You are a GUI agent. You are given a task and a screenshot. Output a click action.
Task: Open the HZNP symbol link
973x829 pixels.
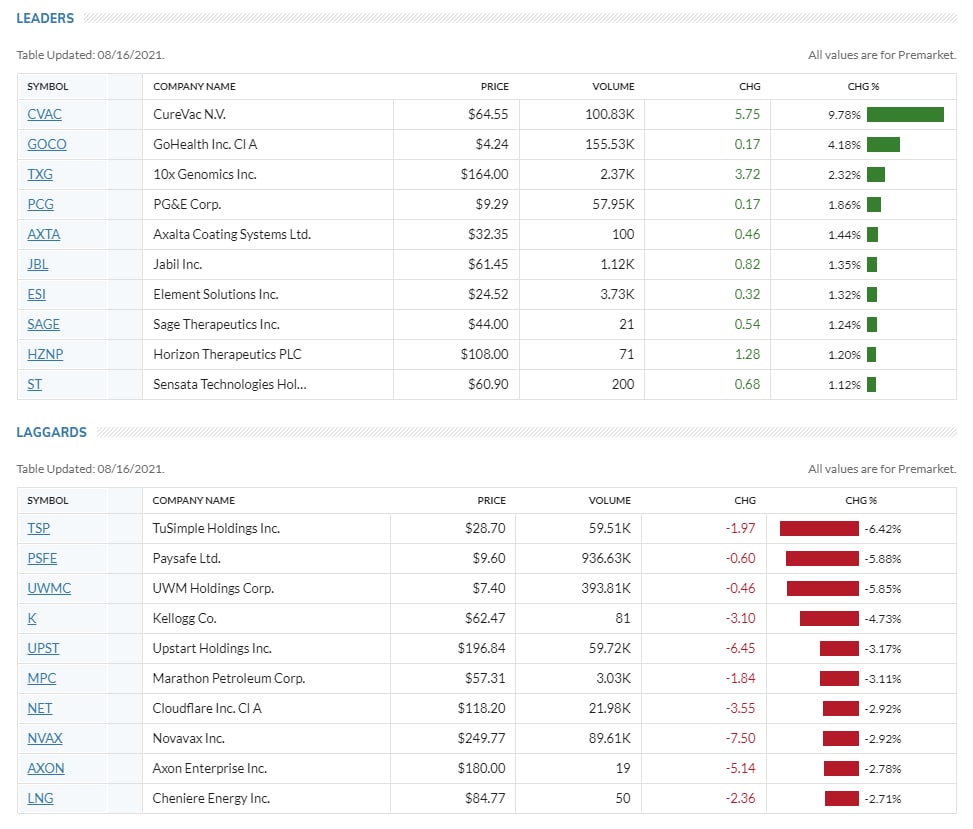pos(45,354)
